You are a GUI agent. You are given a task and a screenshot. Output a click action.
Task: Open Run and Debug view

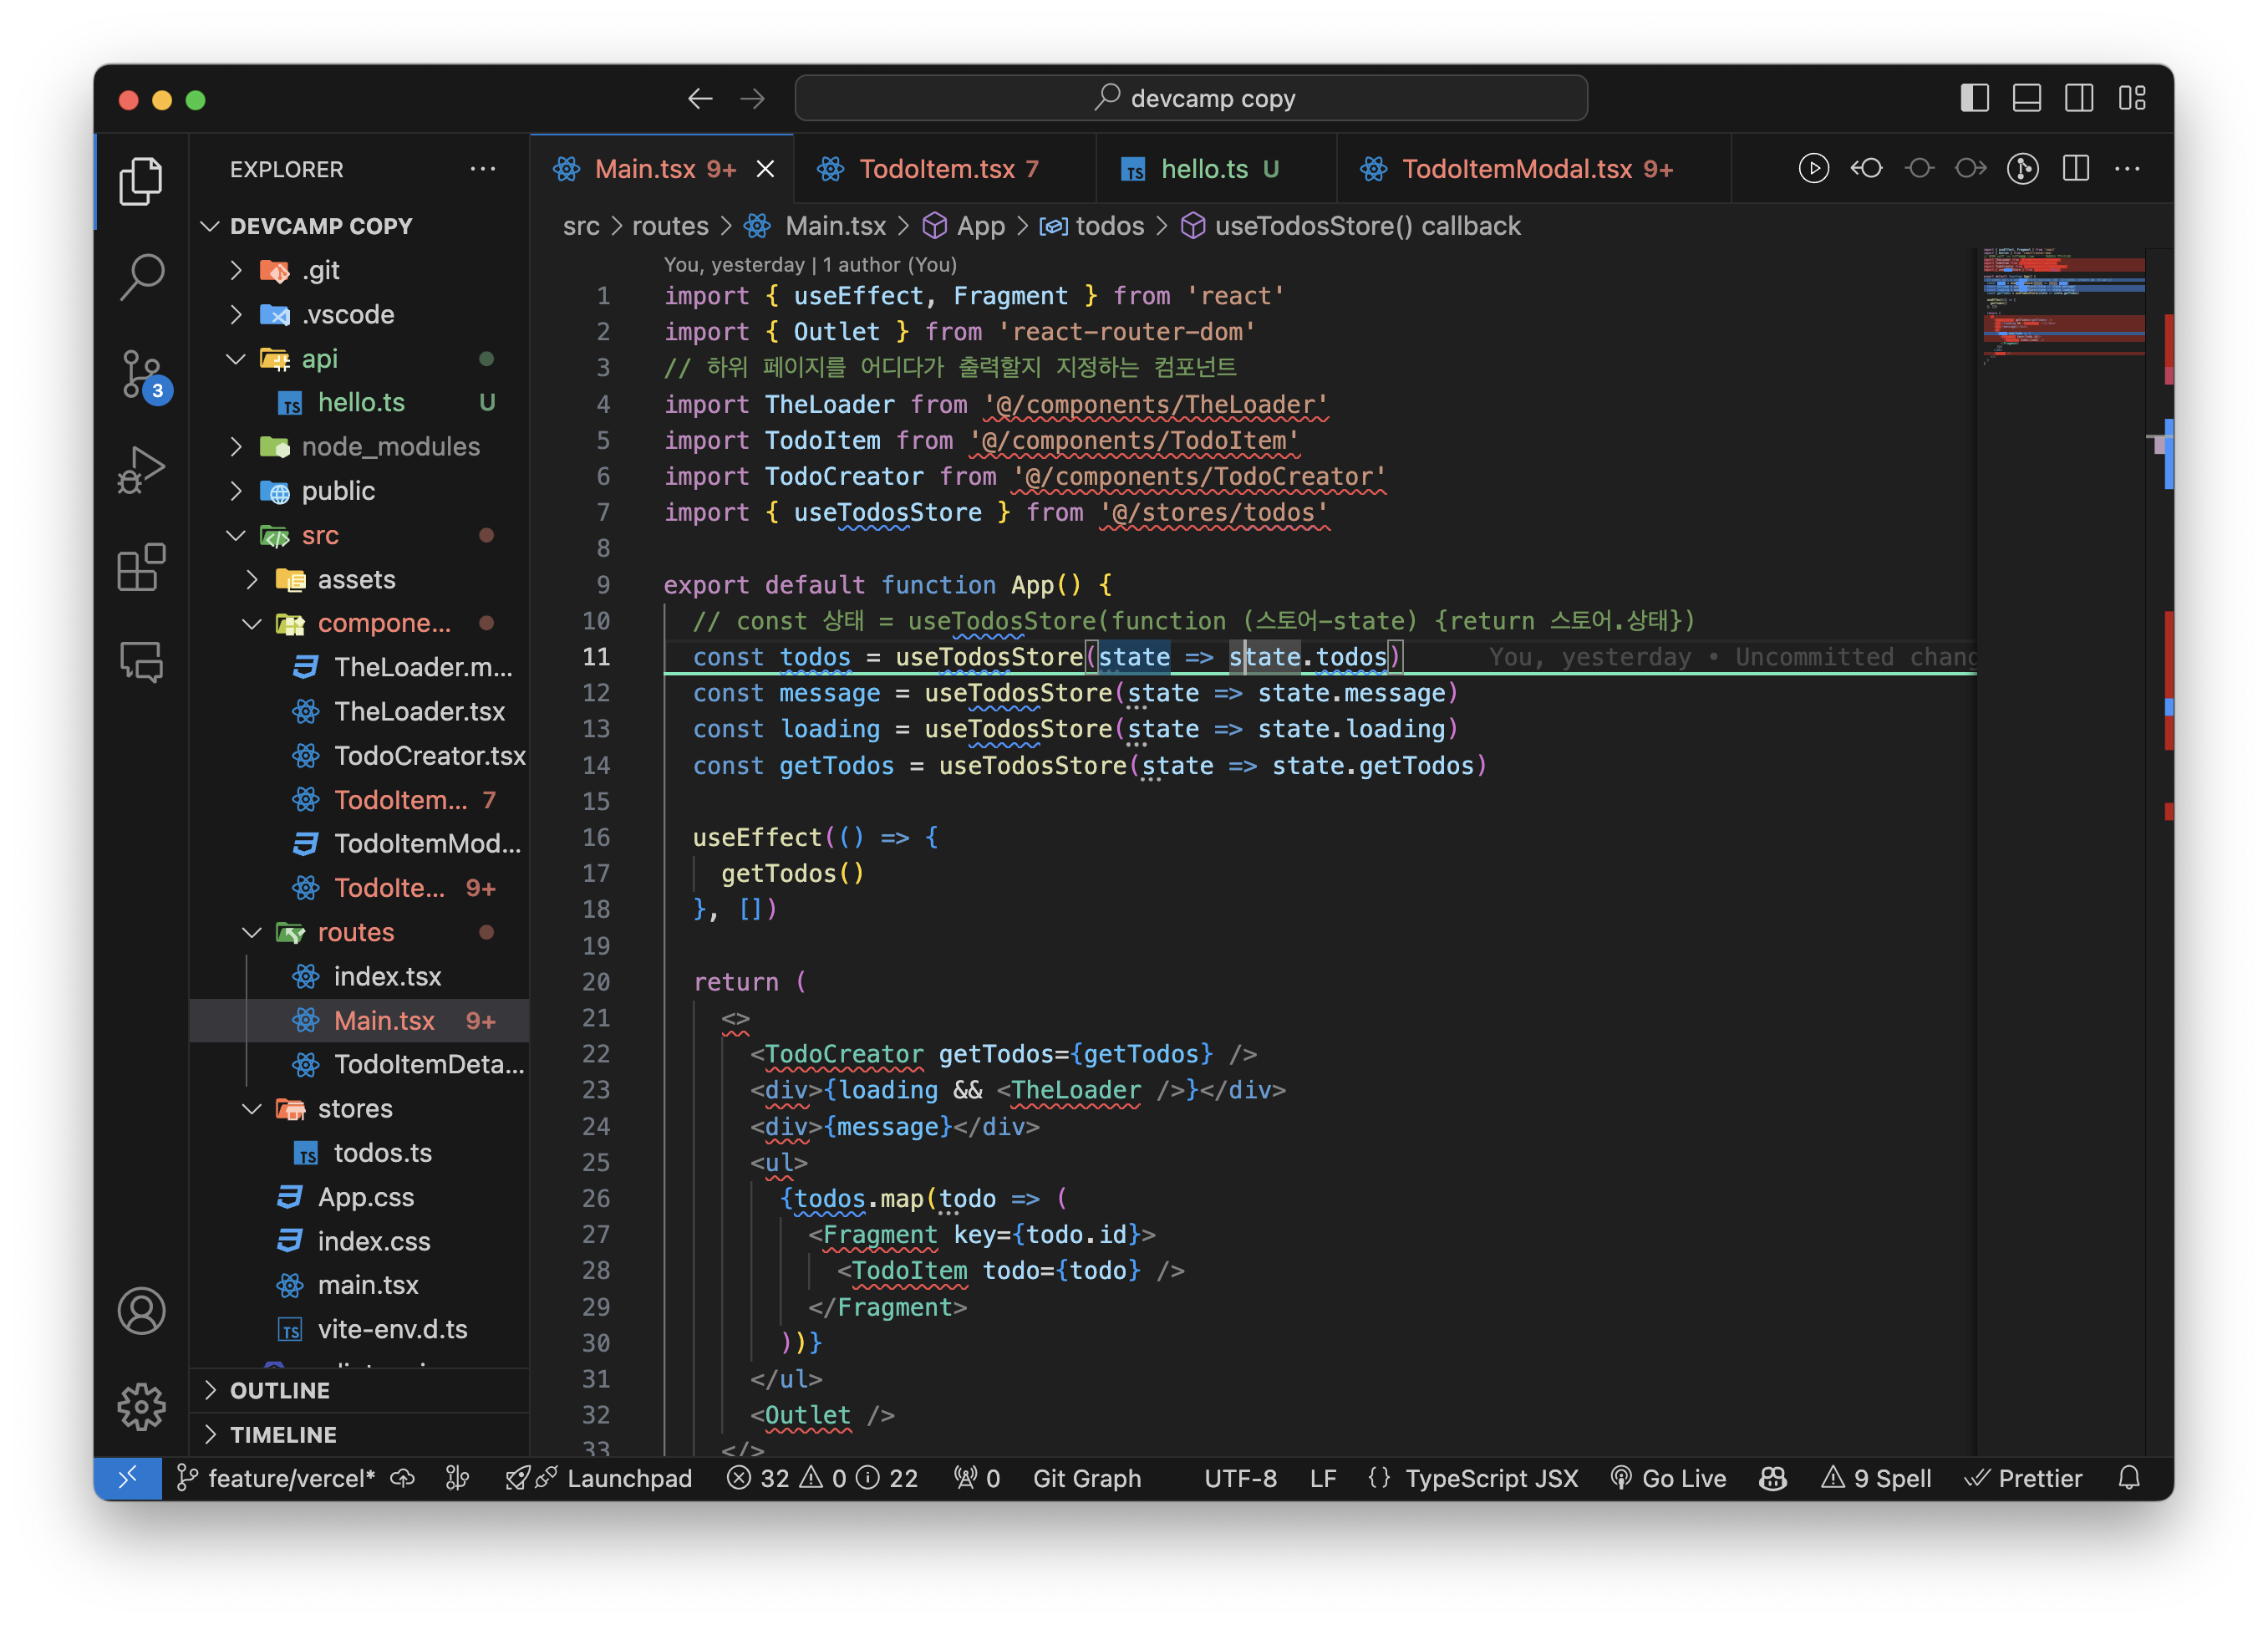[x=141, y=469]
